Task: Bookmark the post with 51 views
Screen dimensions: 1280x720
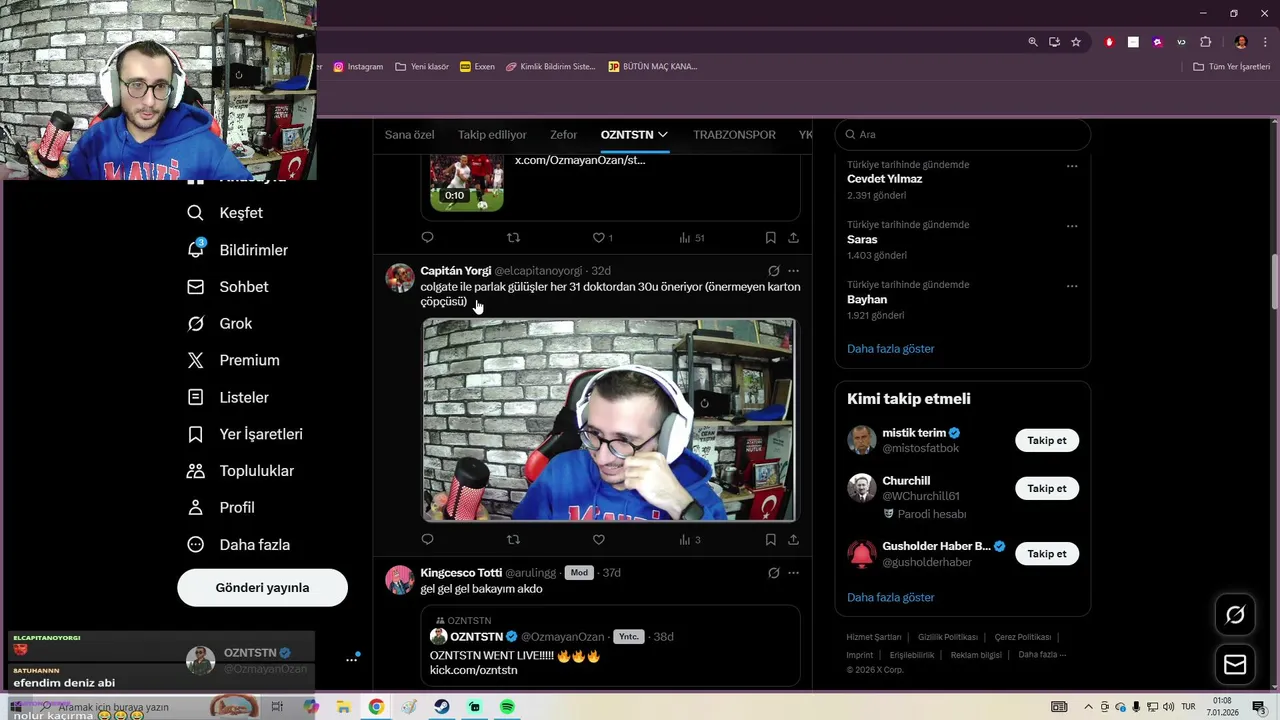Action: point(770,238)
